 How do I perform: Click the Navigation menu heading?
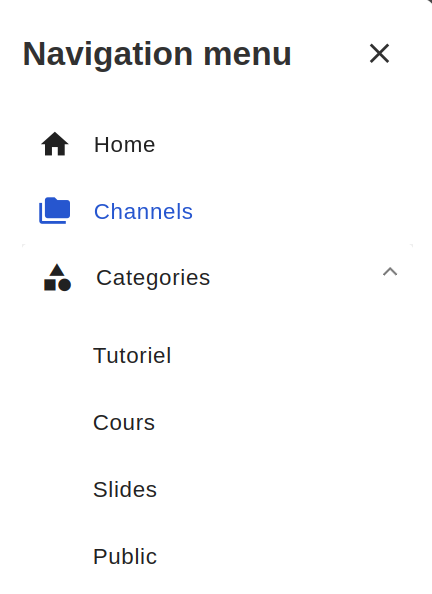click(x=157, y=54)
